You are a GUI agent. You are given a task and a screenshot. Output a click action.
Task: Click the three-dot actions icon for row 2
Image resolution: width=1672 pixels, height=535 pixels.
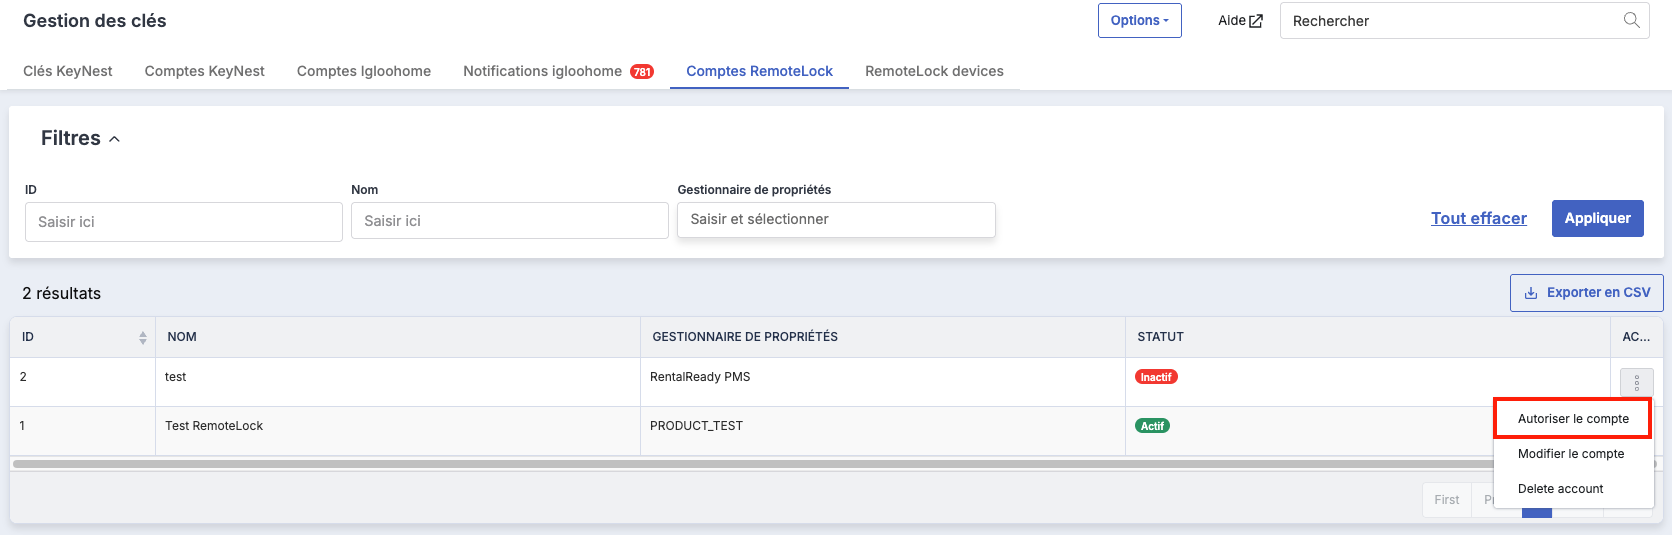tap(1637, 383)
